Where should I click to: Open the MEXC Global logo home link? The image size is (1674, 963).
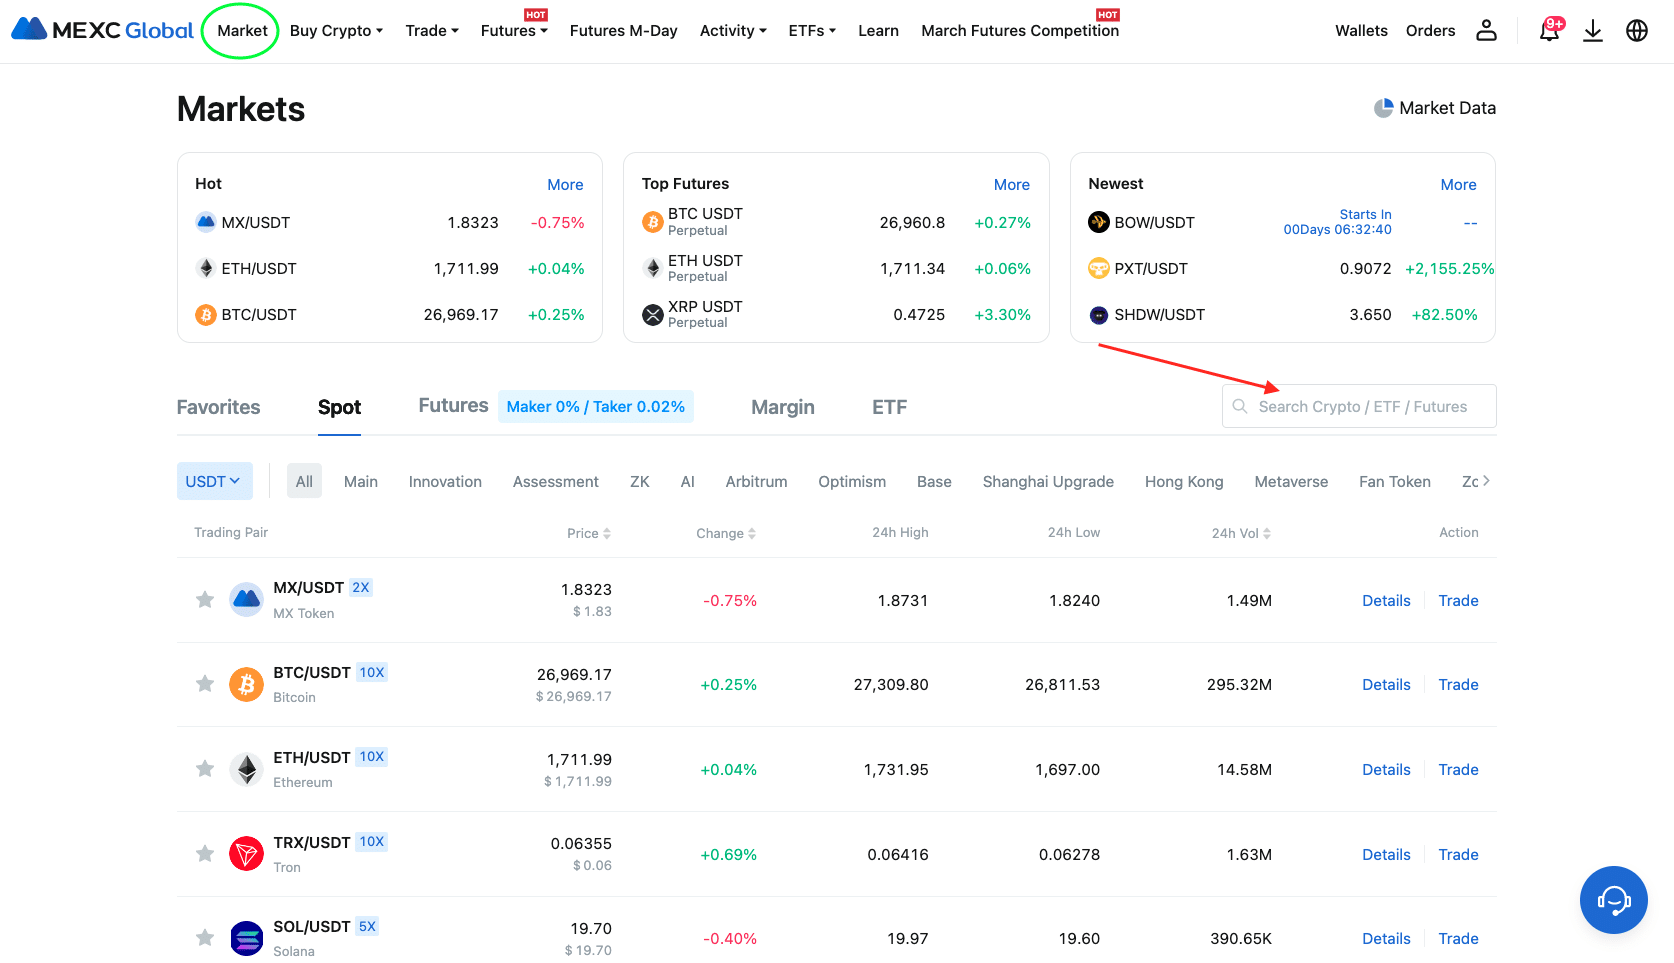(x=102, y=30)
